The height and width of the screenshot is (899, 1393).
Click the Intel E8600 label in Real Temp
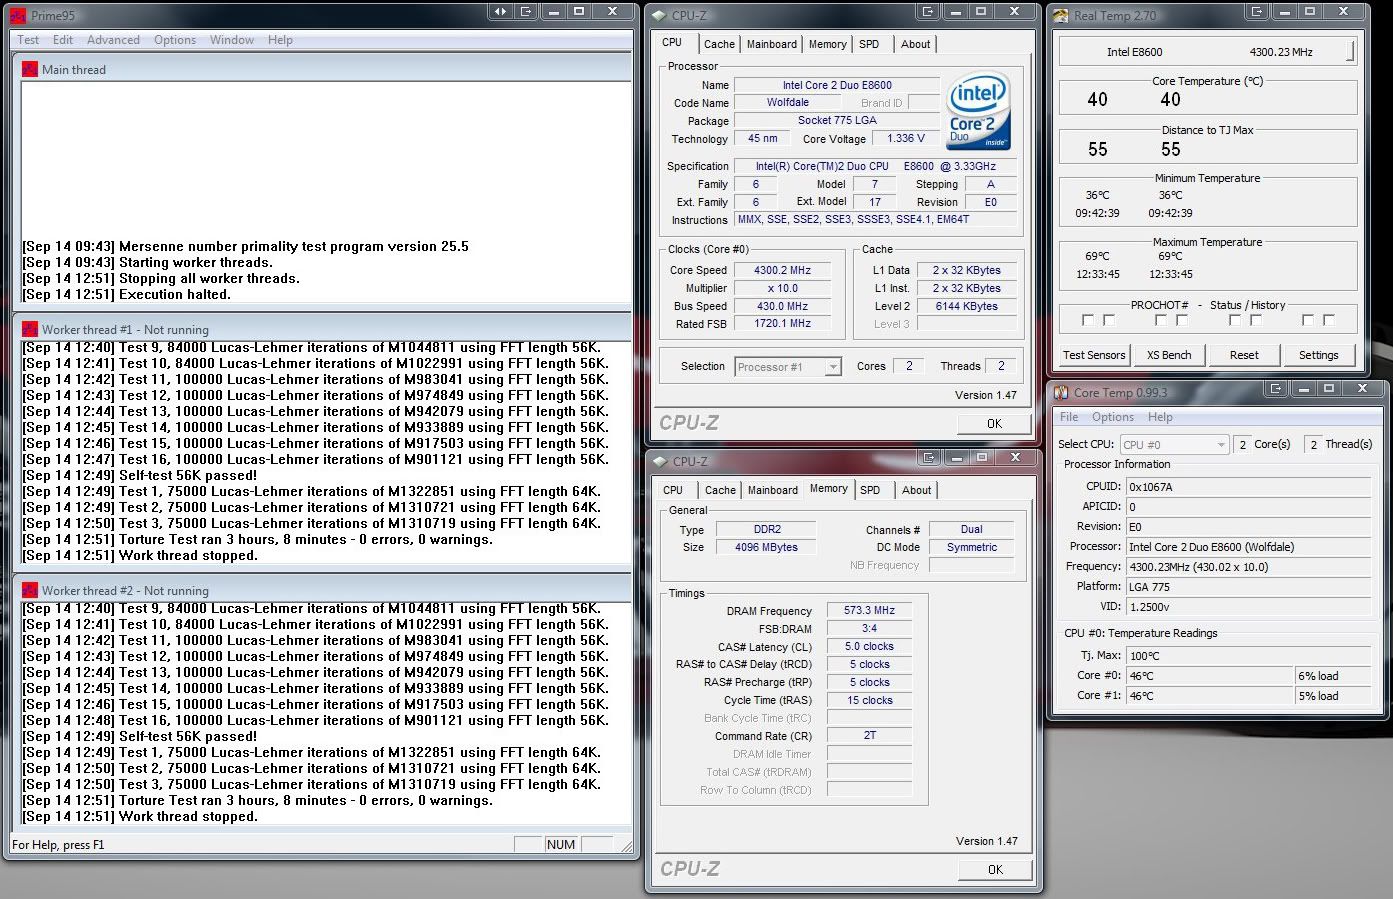pos(1134,52)
